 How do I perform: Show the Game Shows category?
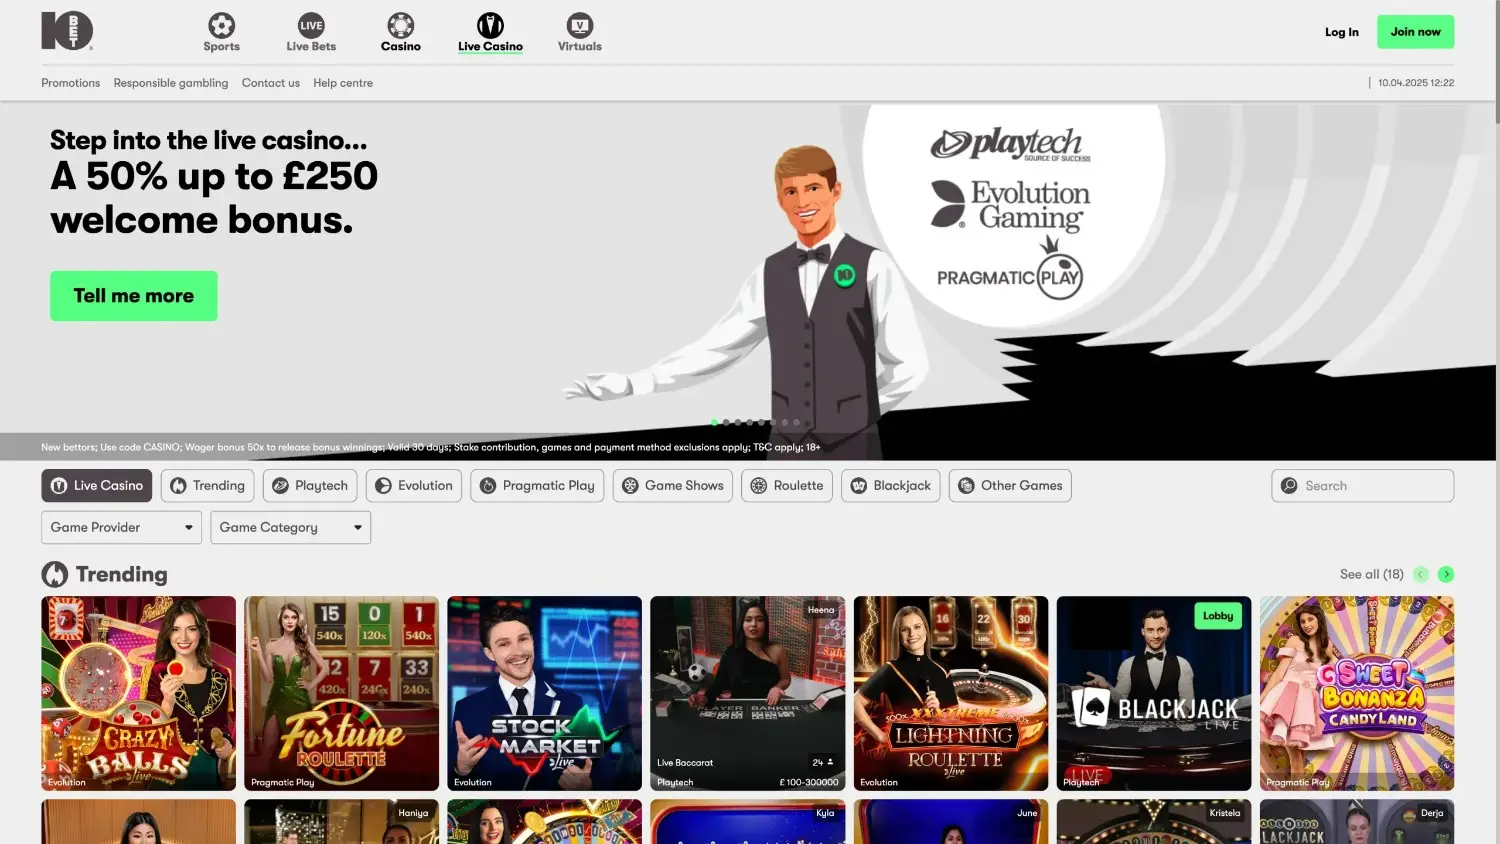[673, 486]
